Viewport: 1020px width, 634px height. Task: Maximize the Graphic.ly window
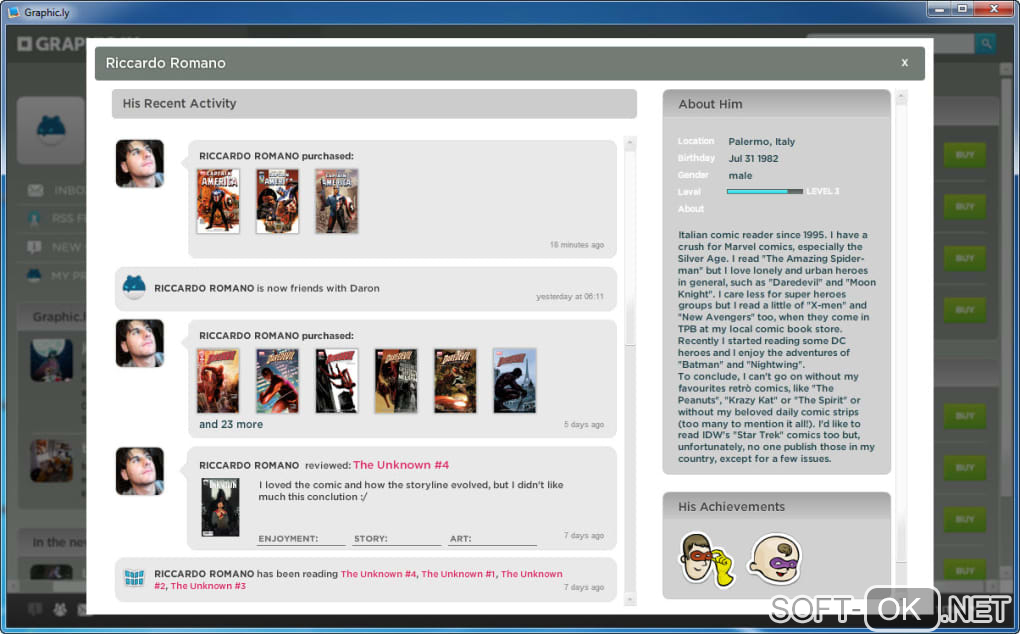click(962, 8)
